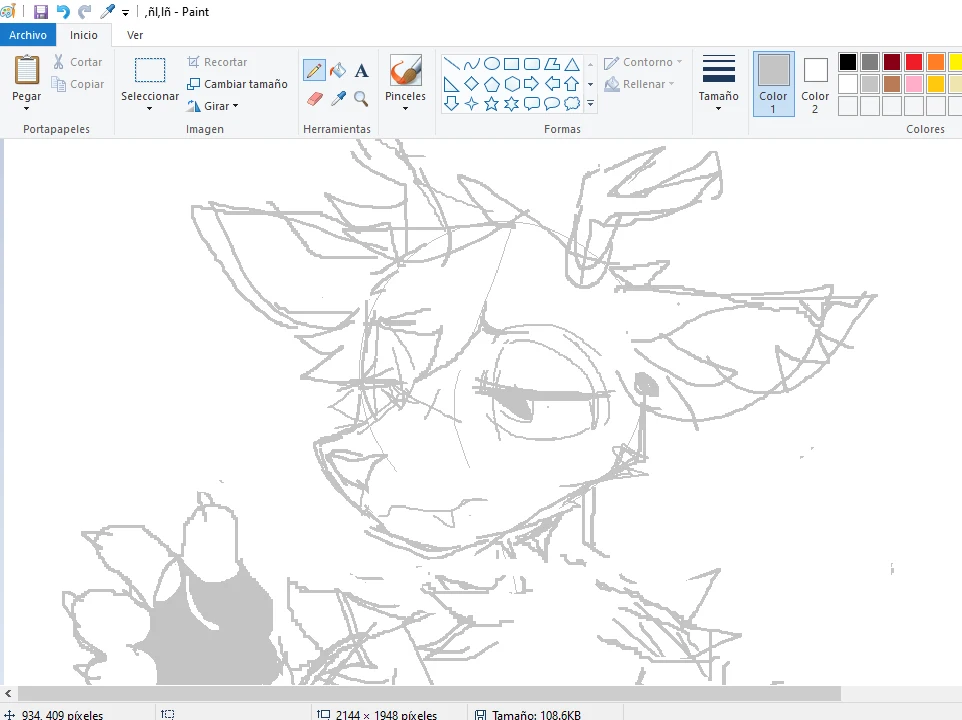Click the Copiar button
The image size is (962, 720).
click(78, 84)
